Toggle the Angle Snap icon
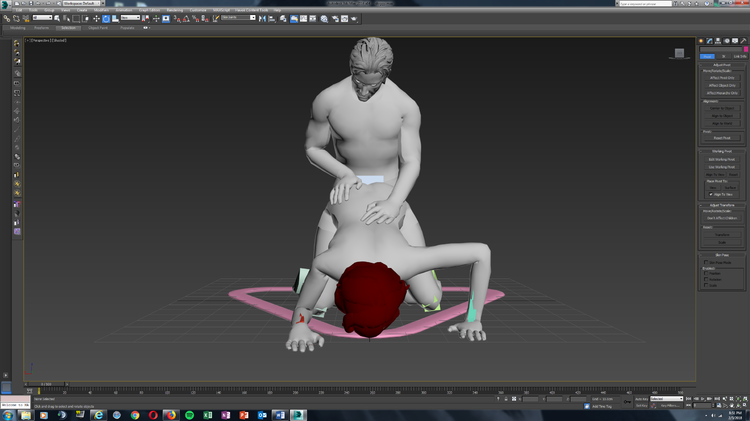Image resolution: width=750 pixels, height=421 pixels. tap(186, 19)
